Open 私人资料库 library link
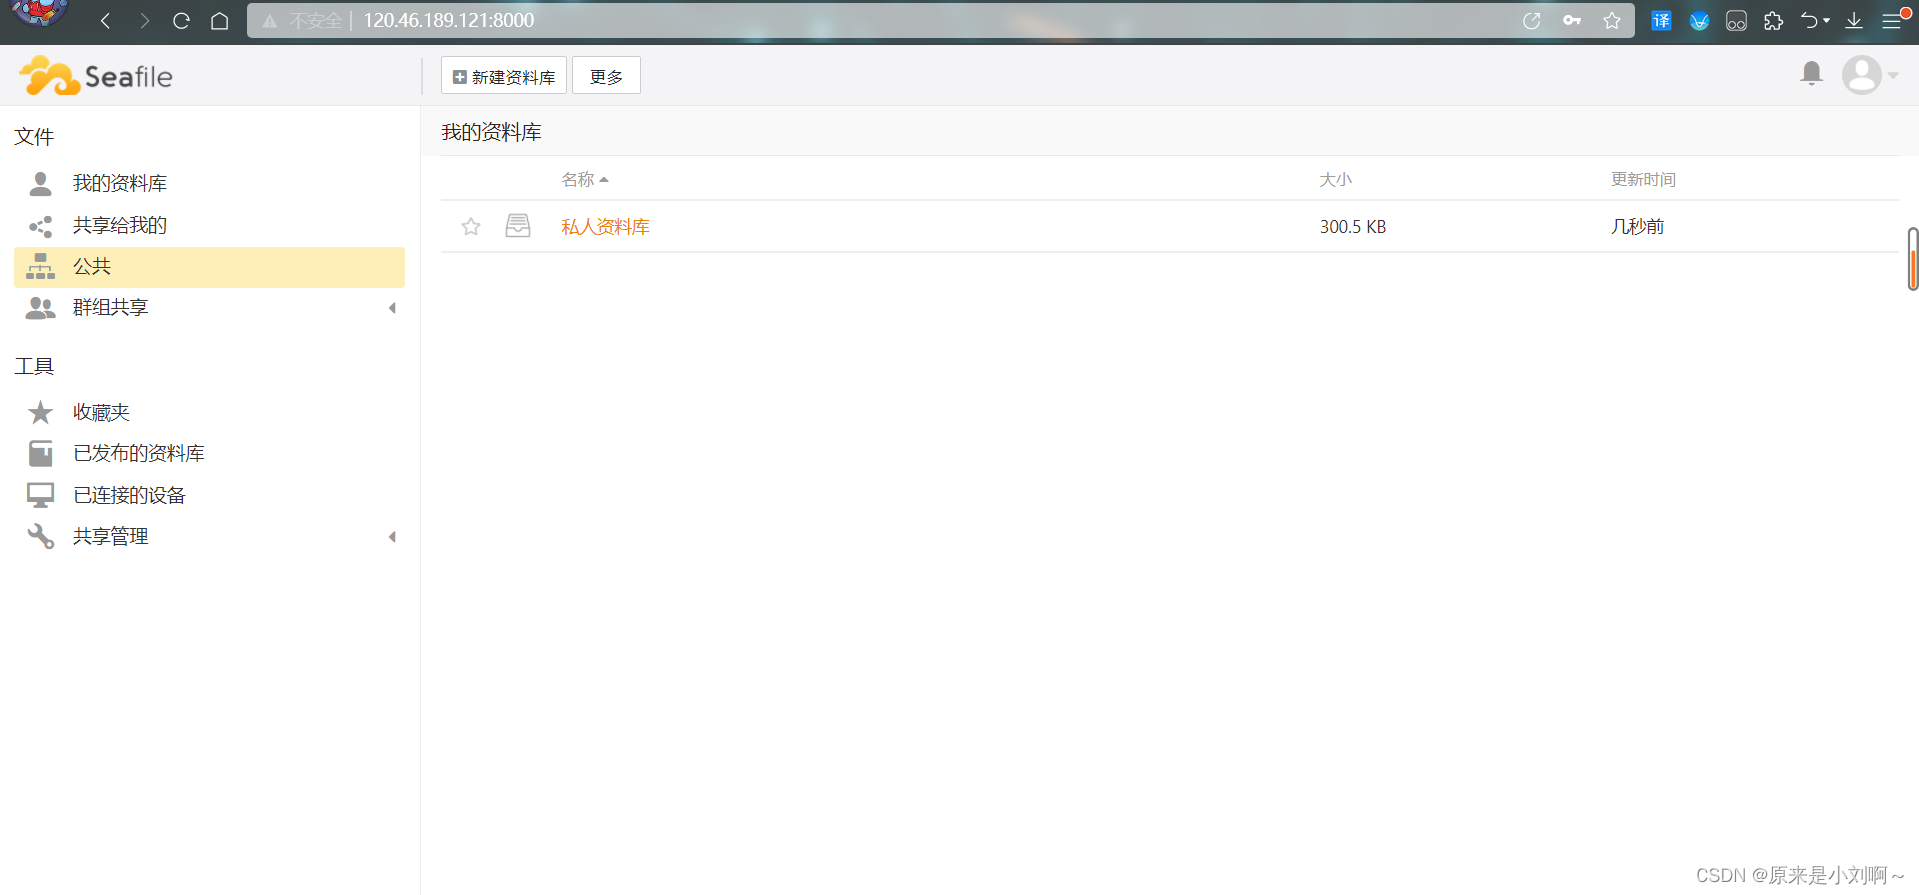 tap(605, 227)
